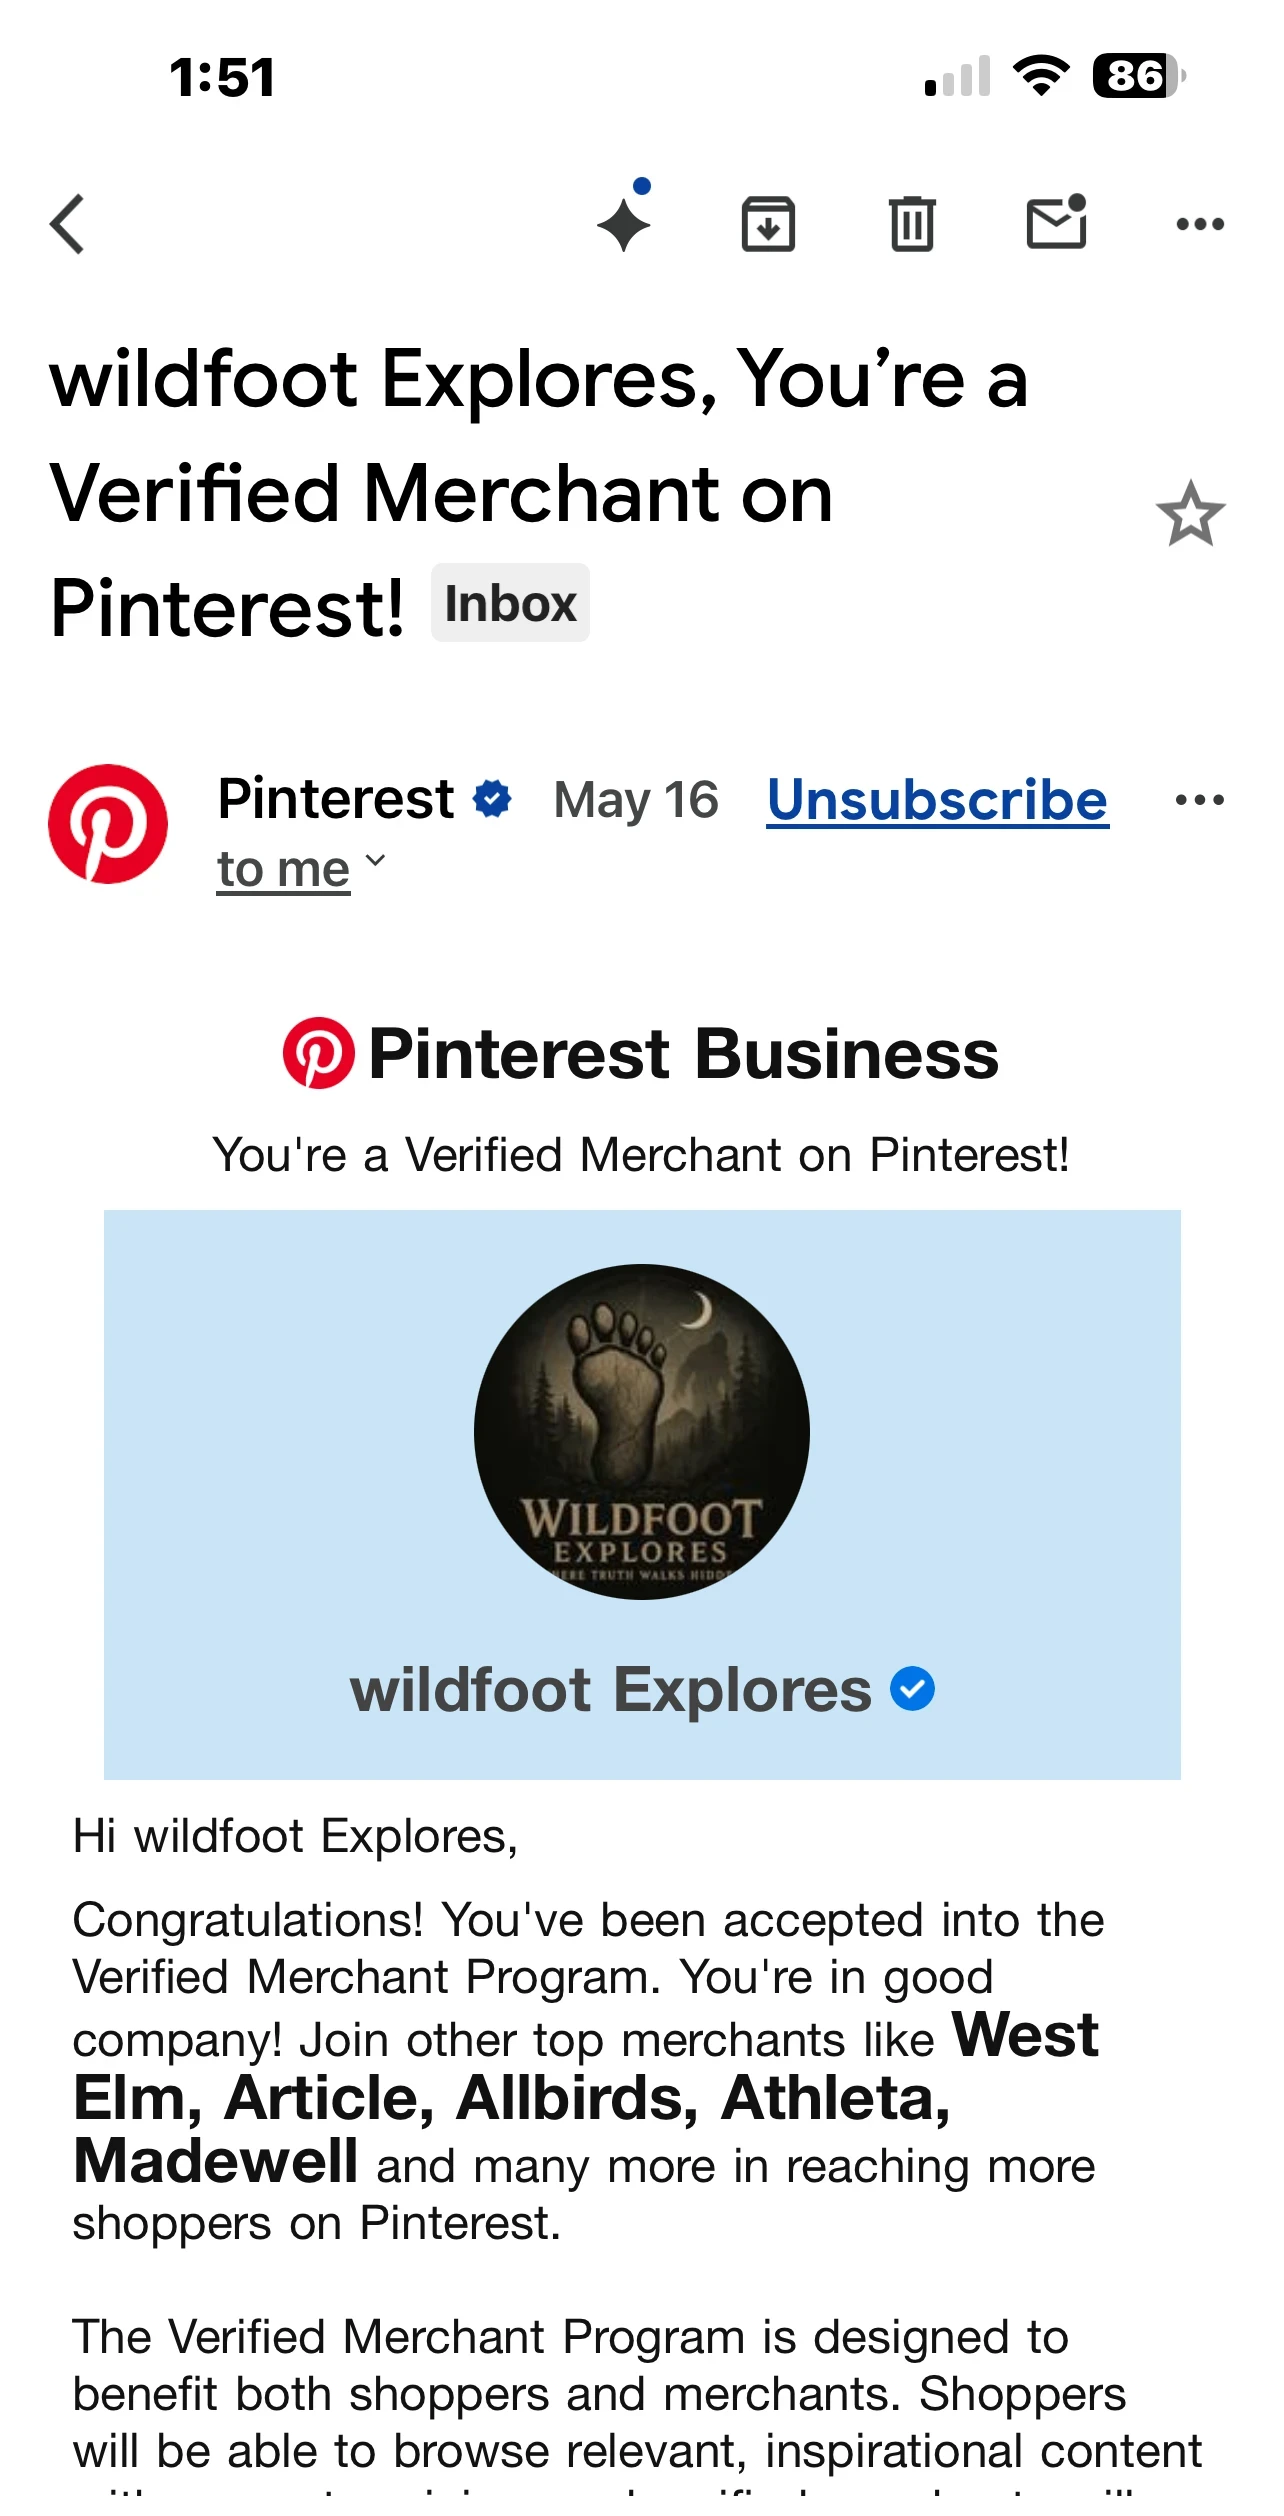Tap the blue verified sender badge
The height and width of the screenshot is (2516, 1284).
coord(492,799)
